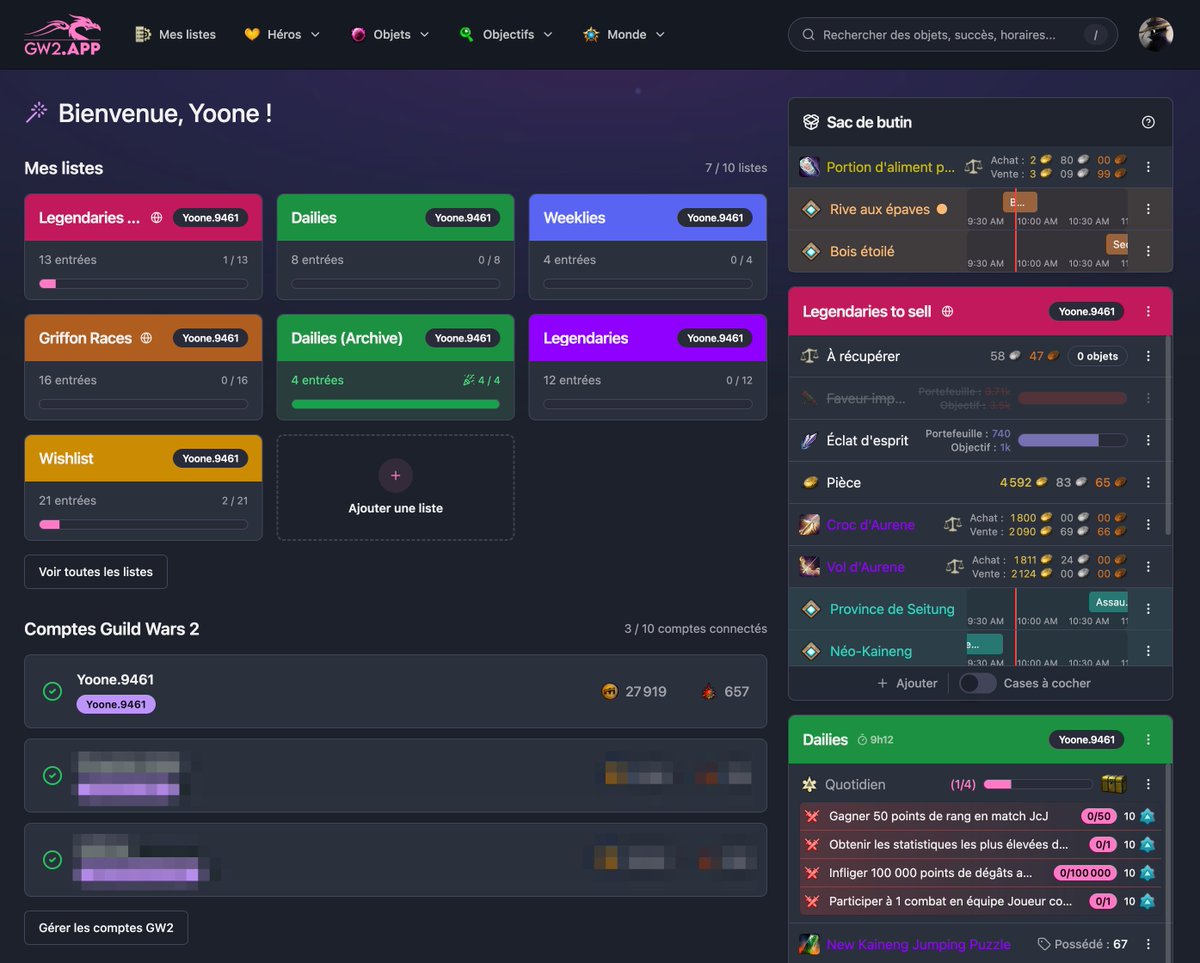Click the Yoone.9461 tag on Weeklies card
1200x963 pixels.
(x=715, y=218)
